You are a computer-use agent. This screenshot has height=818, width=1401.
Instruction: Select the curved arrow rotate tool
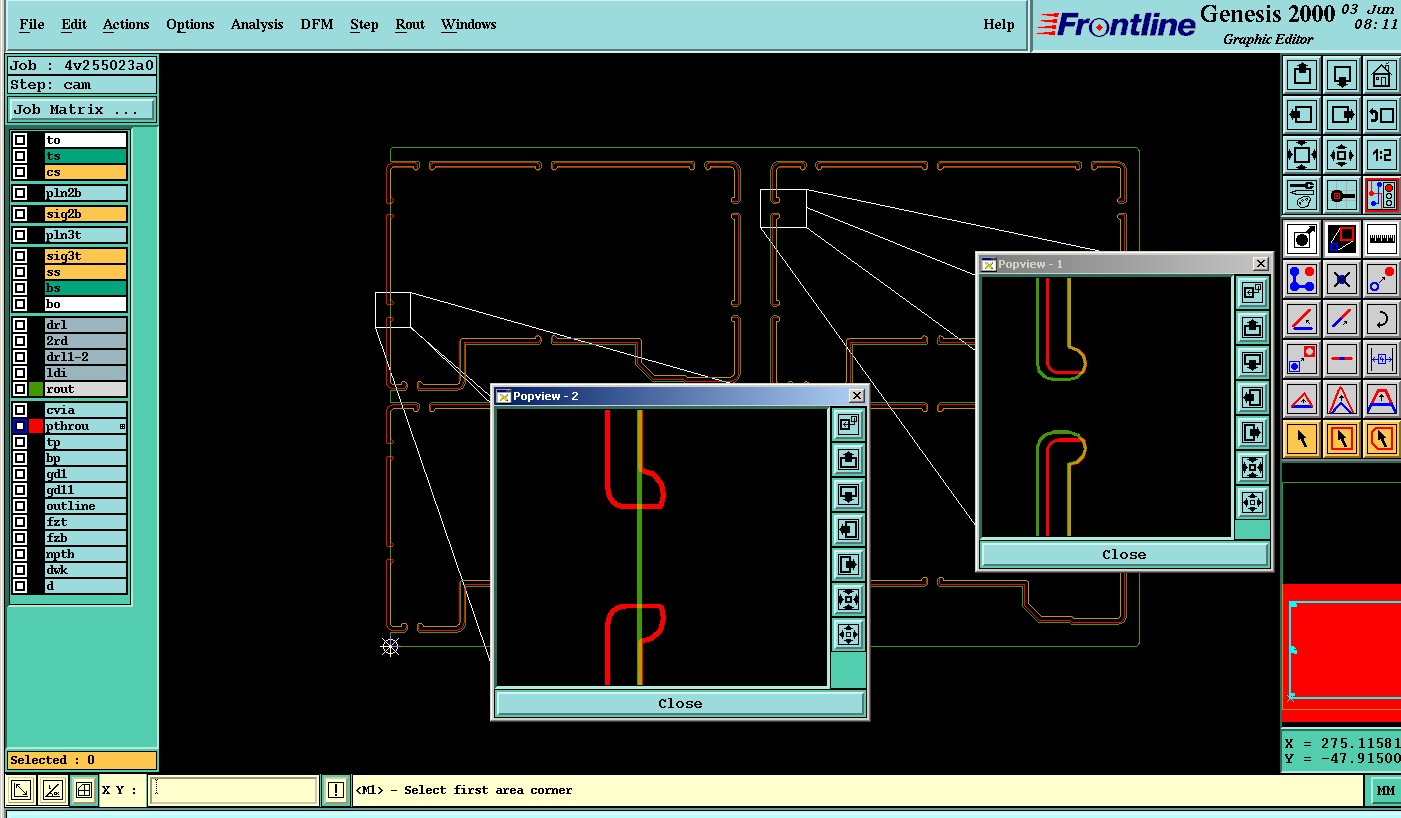(1381, 319)
